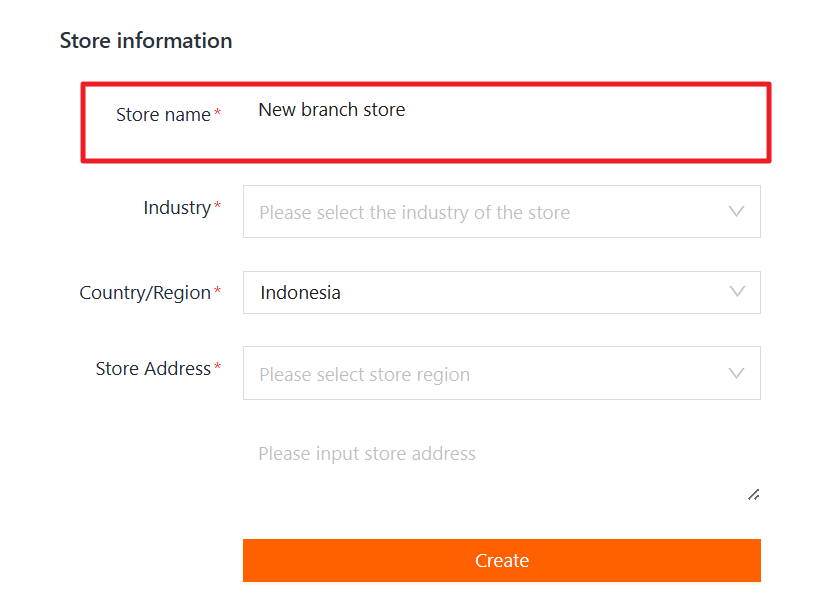Image resolution: width=830 pixels, height=603 pixels.
Task: Click the red asterisk next to Store name
Action: click(217, 115)
